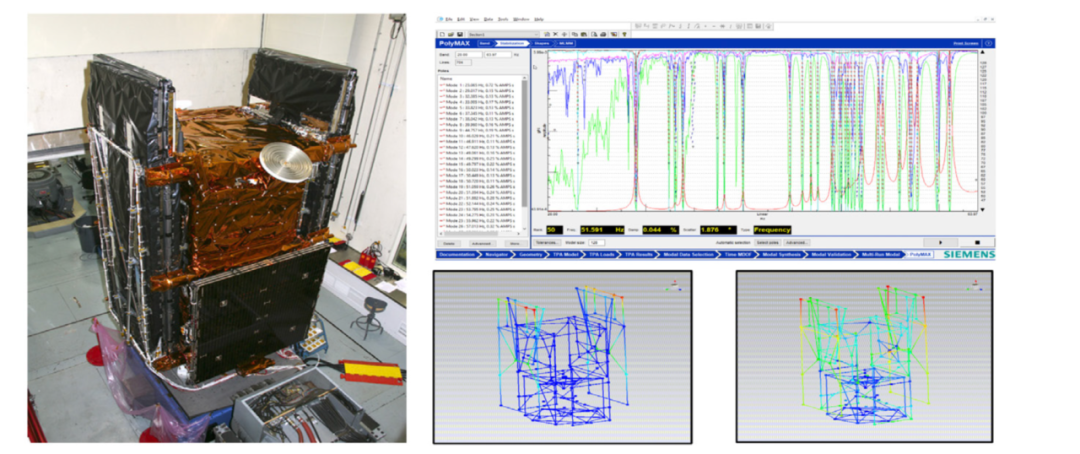Go to the Modal Synthesis tab
Screen dimensions: 1080x454
click(782, 255)
